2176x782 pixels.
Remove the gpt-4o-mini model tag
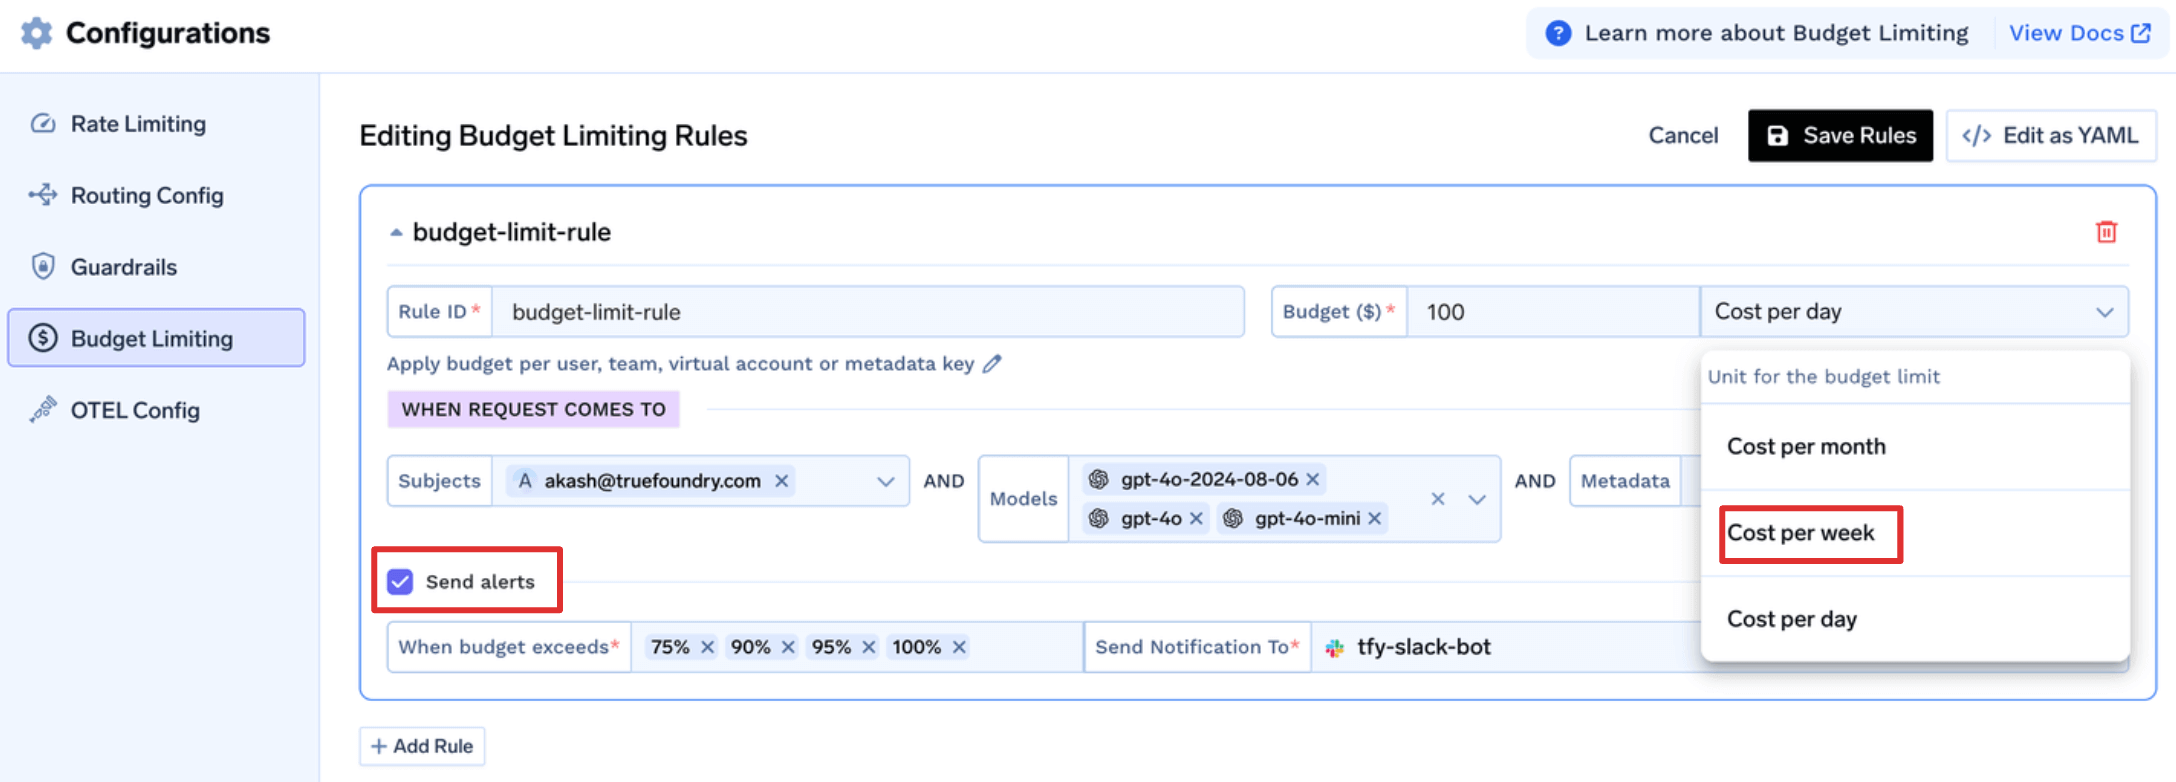1375,518
